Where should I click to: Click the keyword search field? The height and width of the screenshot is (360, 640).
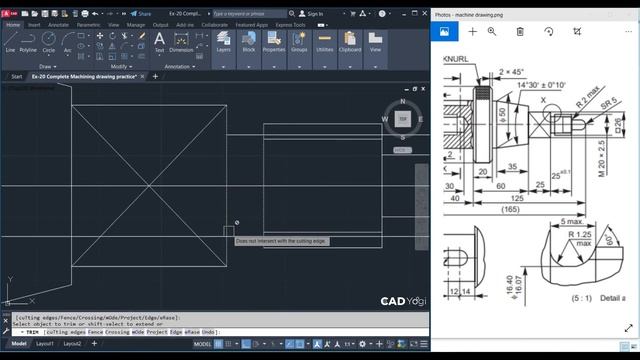[249, 13]
